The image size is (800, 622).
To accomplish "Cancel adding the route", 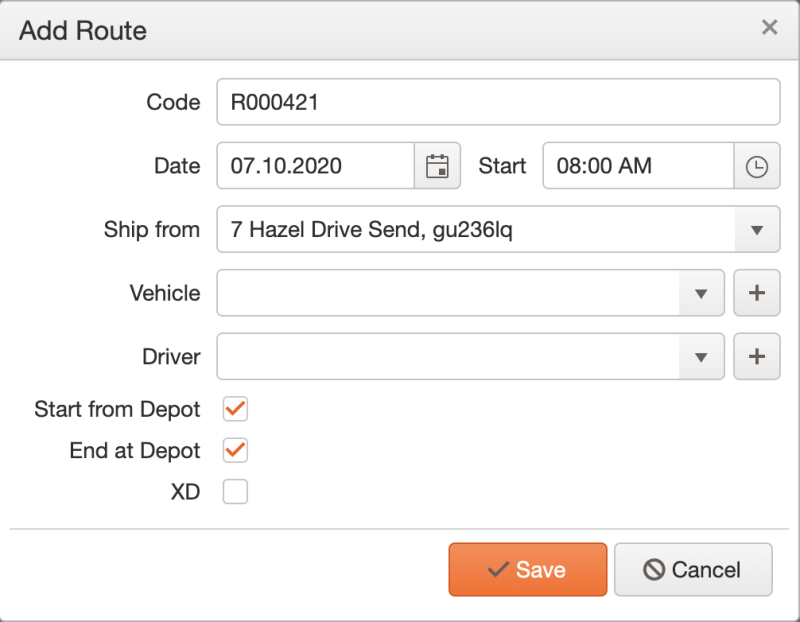I will (x=693, y=569).
